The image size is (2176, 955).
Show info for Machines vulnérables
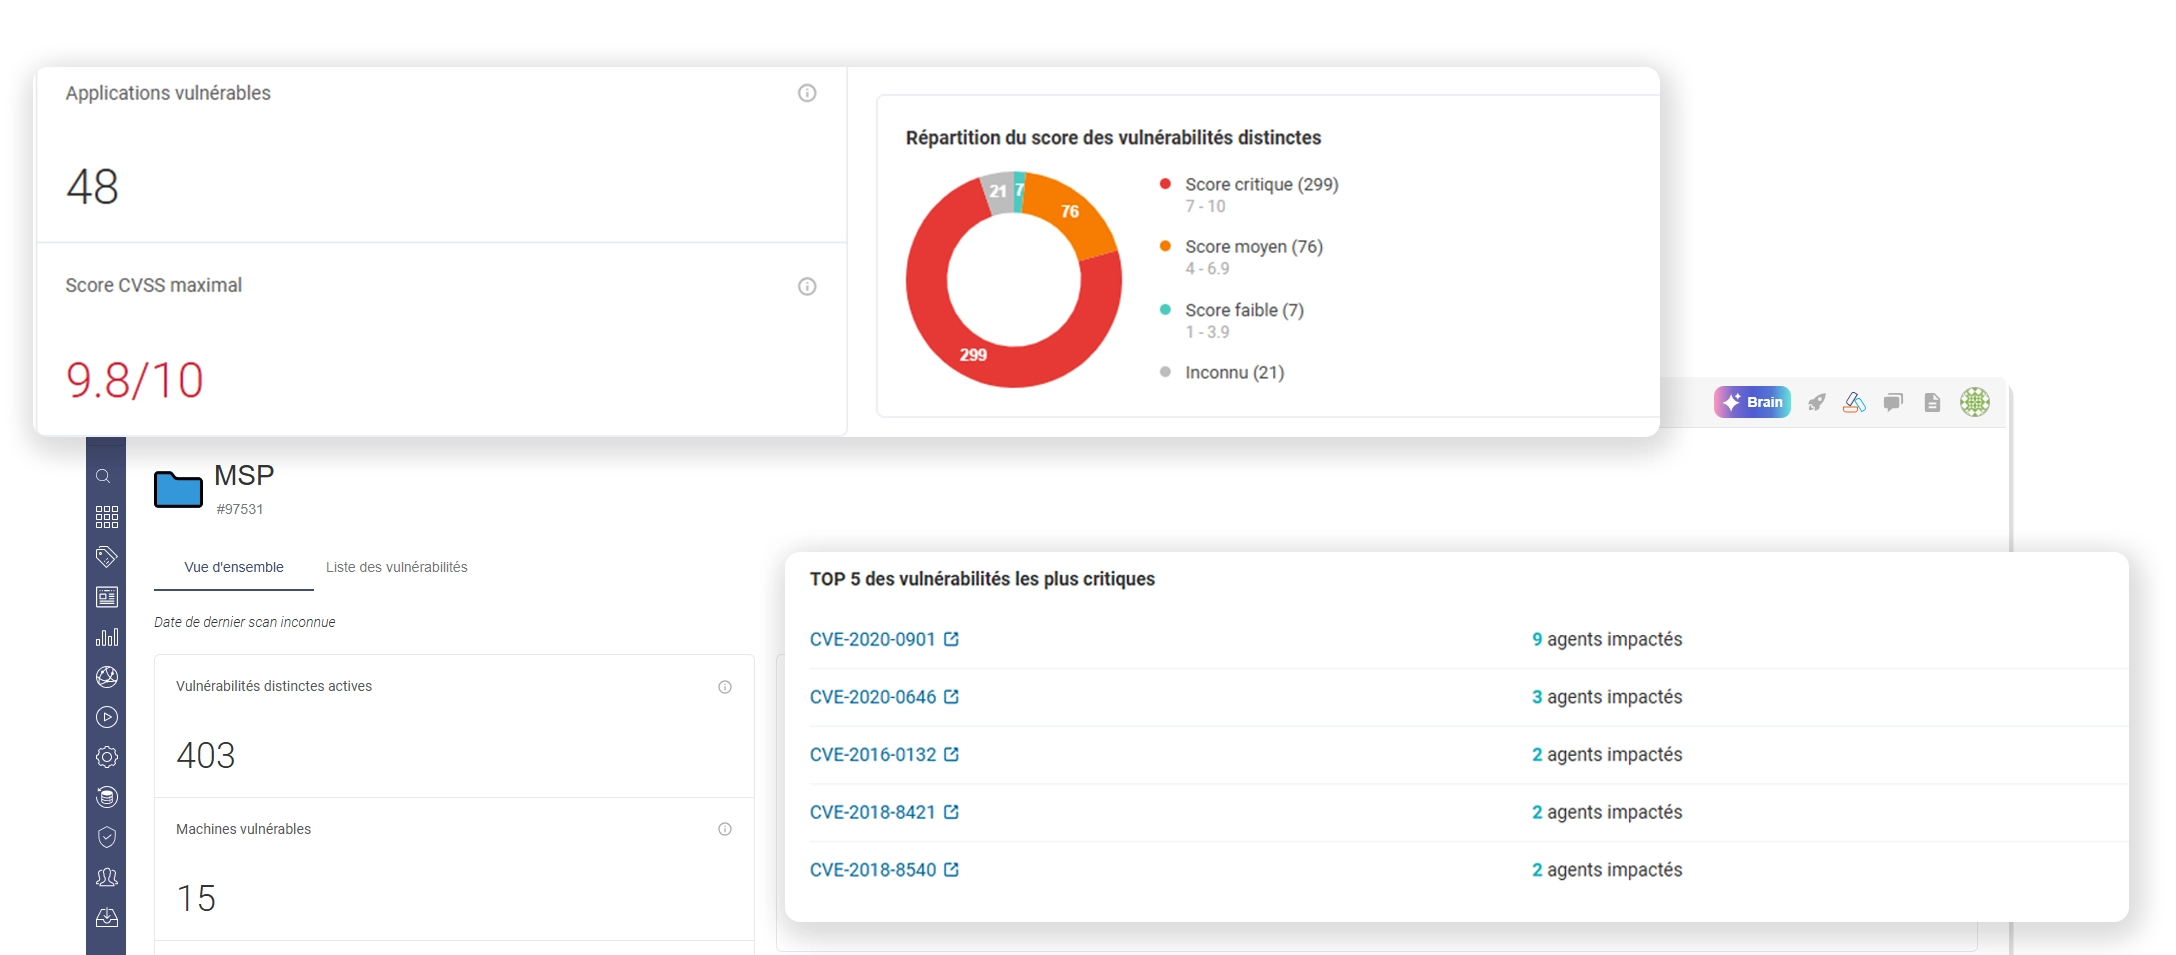pos(725,829)
